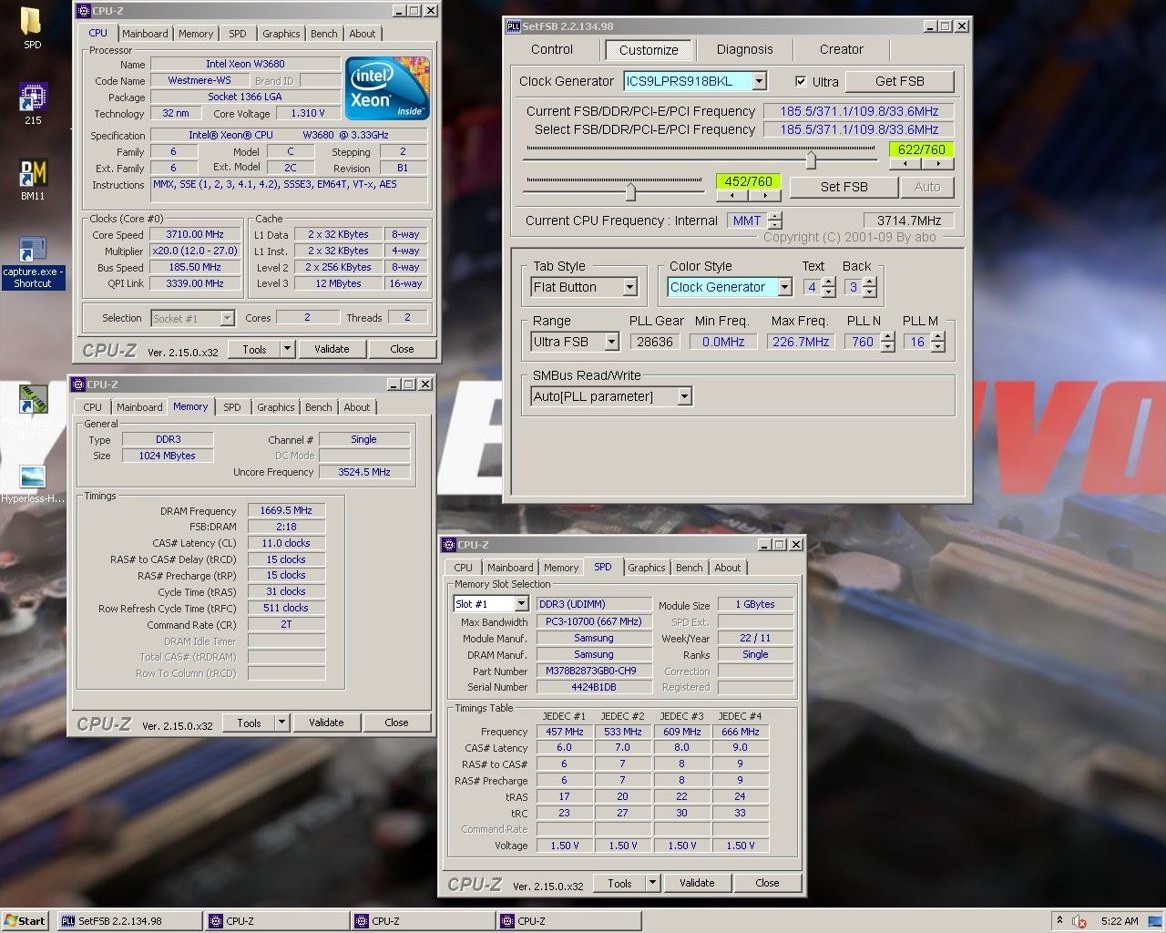This screenshot has width=1166, height=933.
Task: Open the Tab Style Flat Button dropdown
Action: point(630,287)
